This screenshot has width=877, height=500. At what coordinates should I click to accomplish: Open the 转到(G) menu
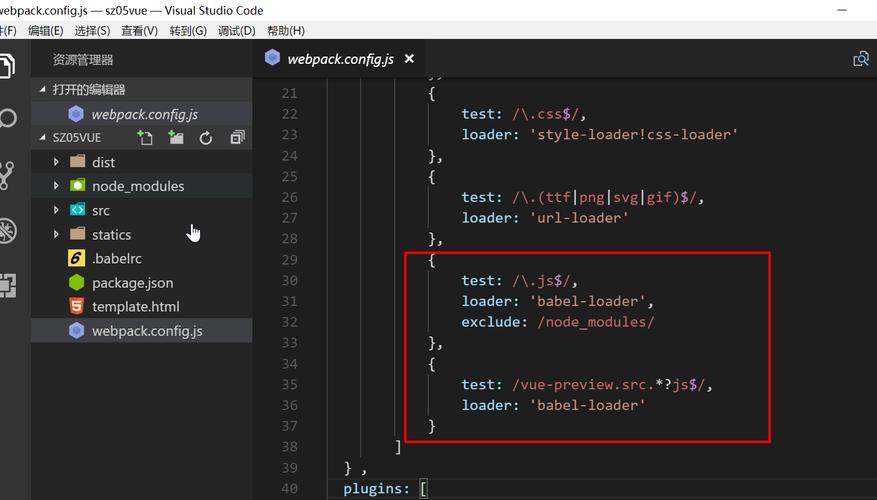coord(188,31)
